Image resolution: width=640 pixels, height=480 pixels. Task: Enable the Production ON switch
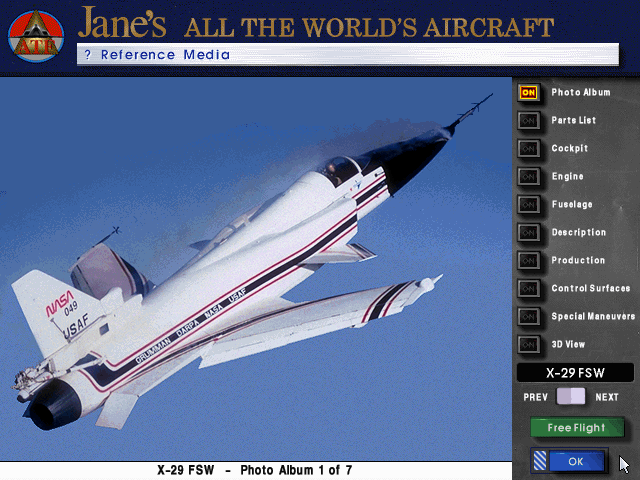(x=529, y=260)
